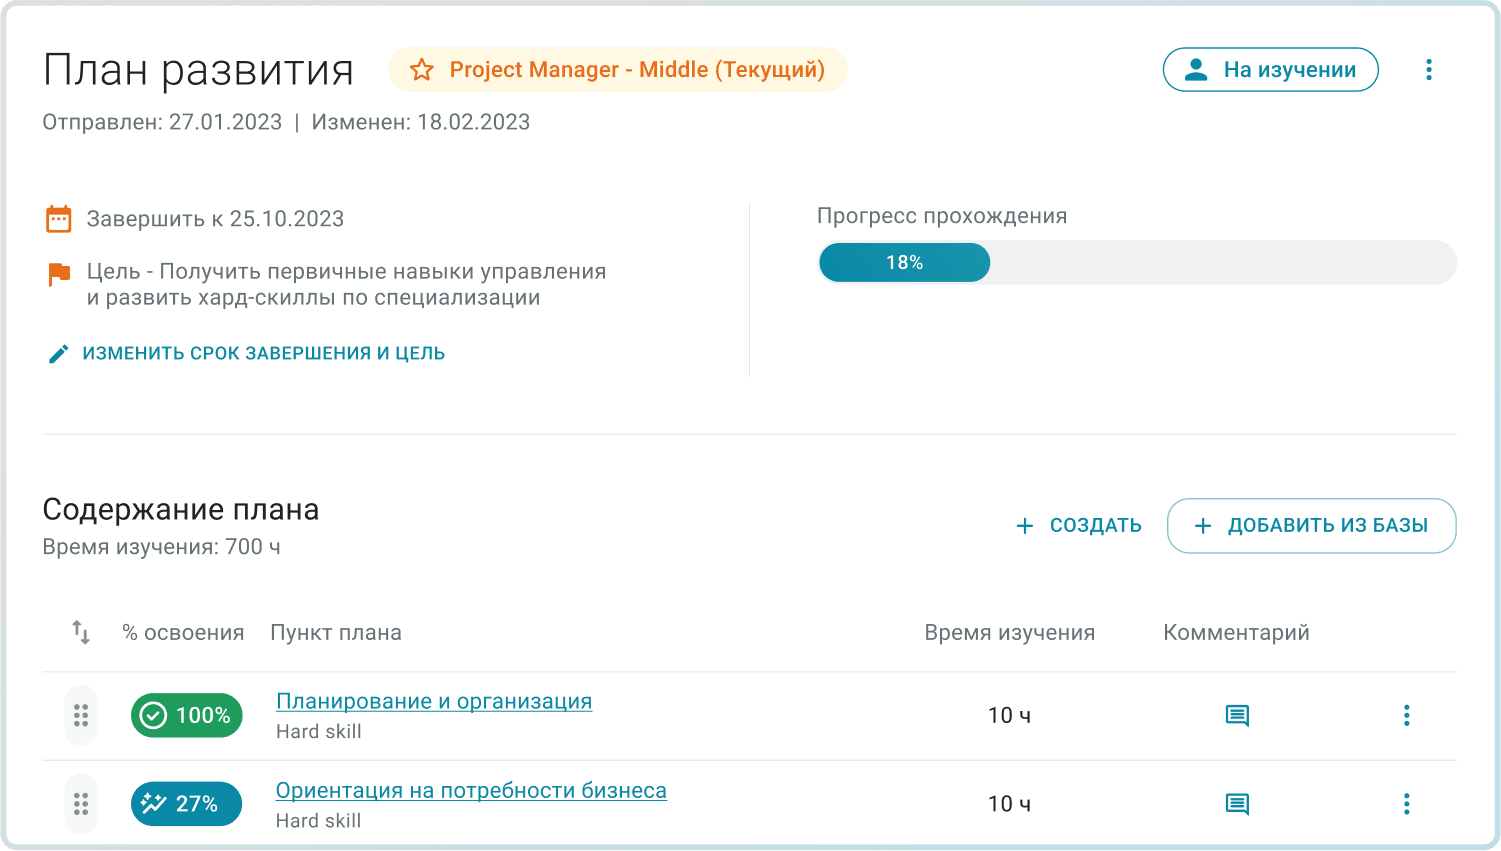The height and width of the screenshot is (851, 1501).
Task: Click the orange flag icon beside the goal
Action: pyautogui.click(x=59, y=273)
